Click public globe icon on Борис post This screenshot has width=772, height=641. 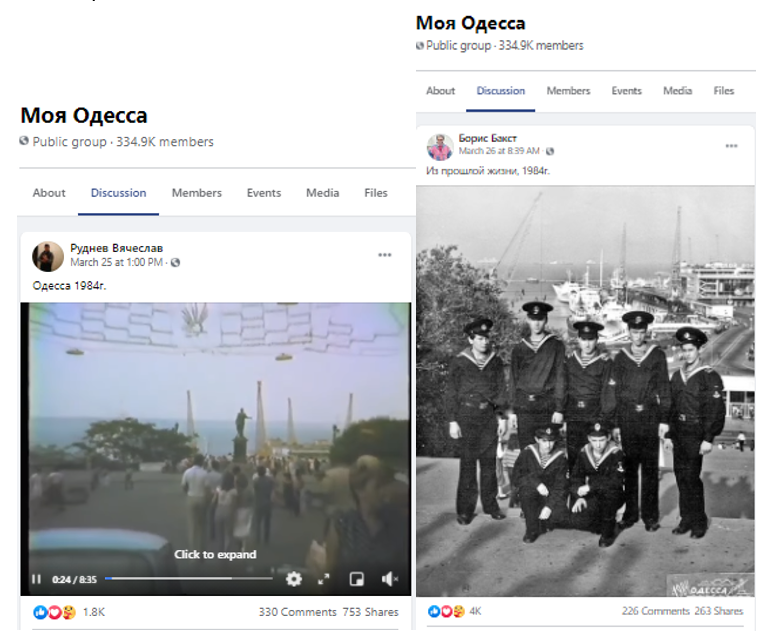pyautogui.click(x=550, y=151)
